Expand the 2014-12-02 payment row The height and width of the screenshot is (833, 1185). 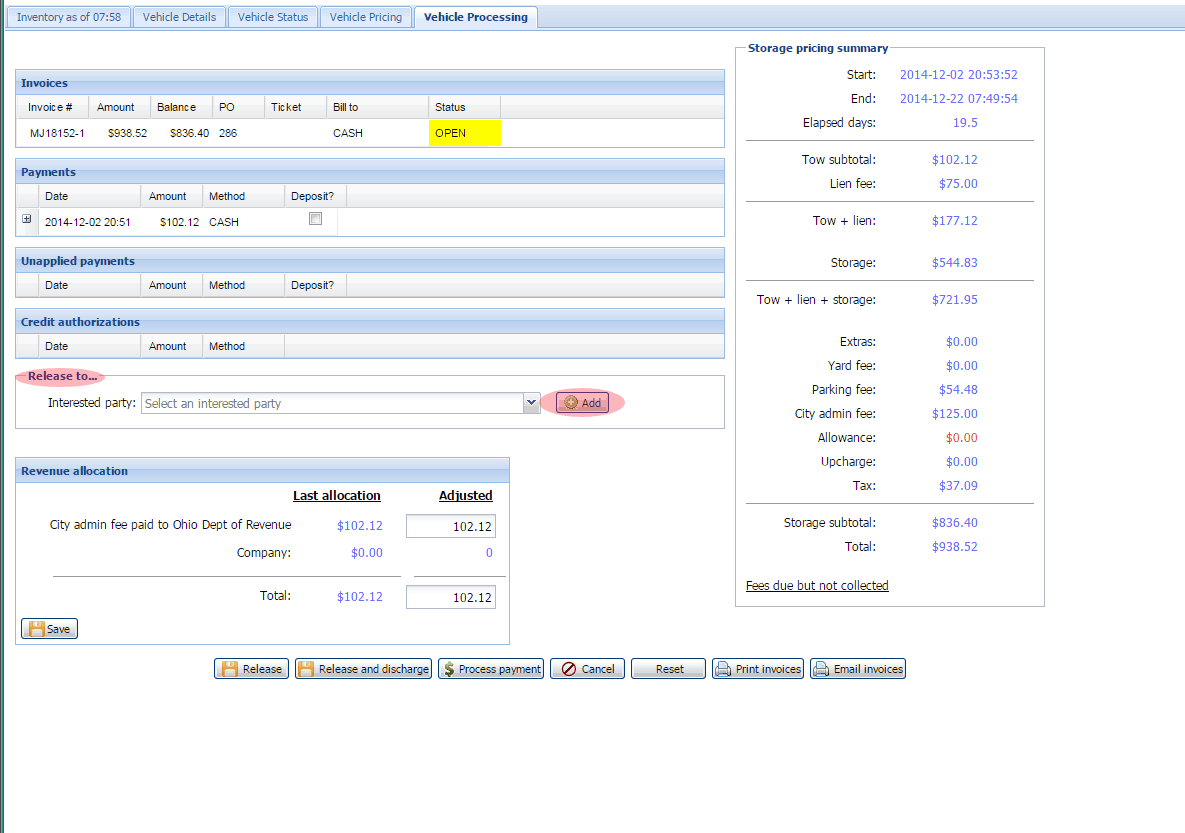coord(27,219)
